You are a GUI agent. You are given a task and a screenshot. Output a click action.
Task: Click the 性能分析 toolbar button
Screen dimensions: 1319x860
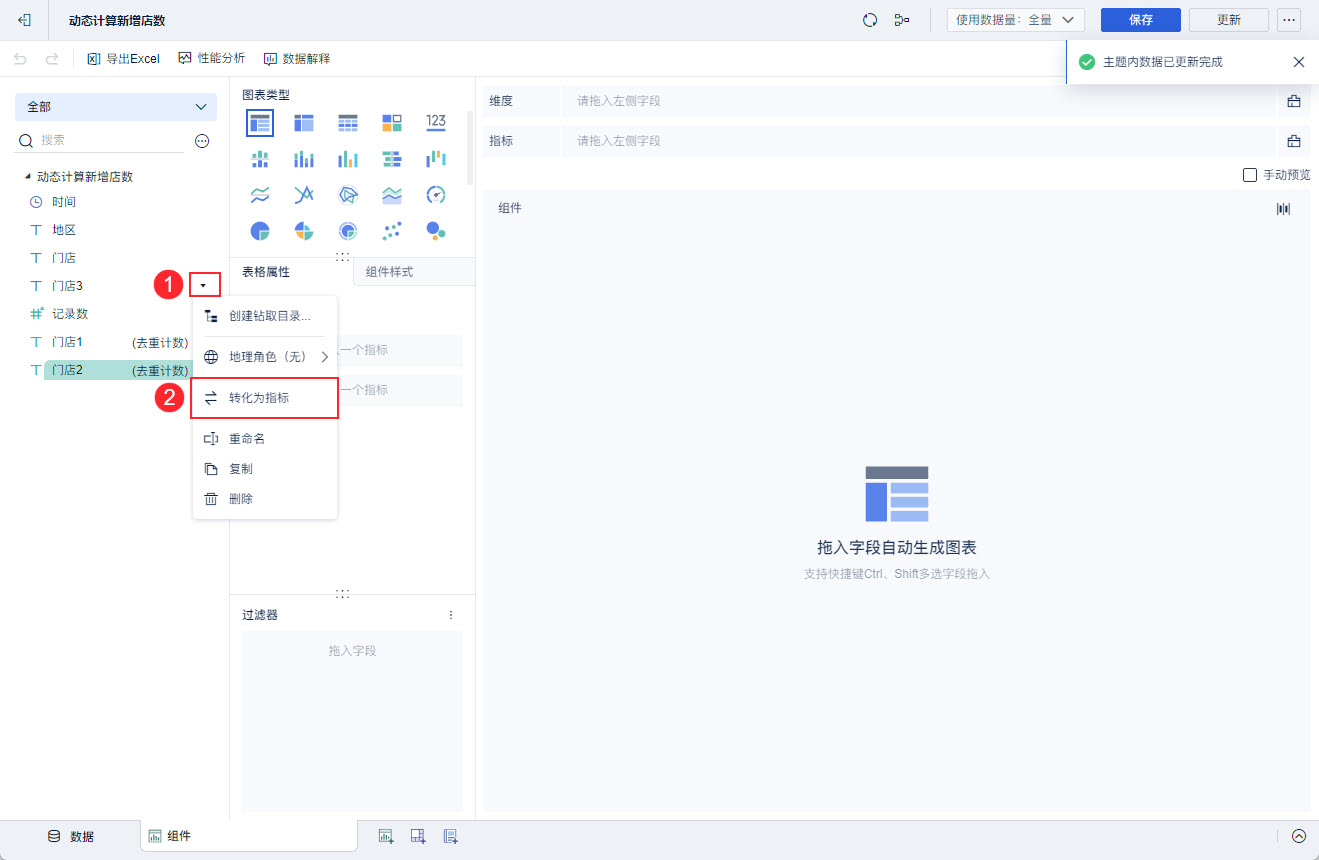212,58
